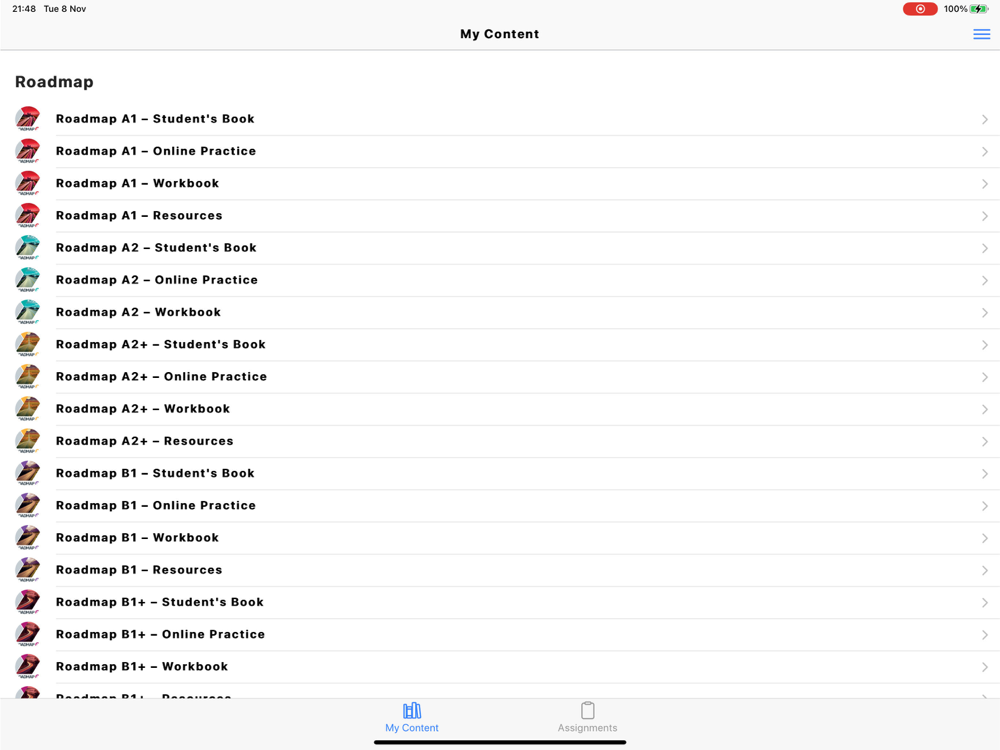Open 'Roadmap A1 – Workbook' title
Image resolution: width=1000 pixels, height=750 pixels.
[x=137, y=183]
